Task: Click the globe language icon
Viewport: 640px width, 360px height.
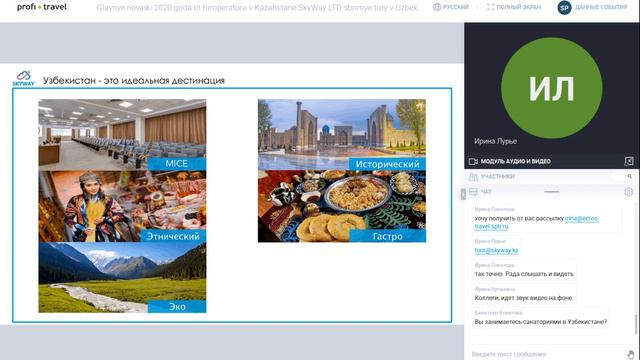Action: click(437, 7)
